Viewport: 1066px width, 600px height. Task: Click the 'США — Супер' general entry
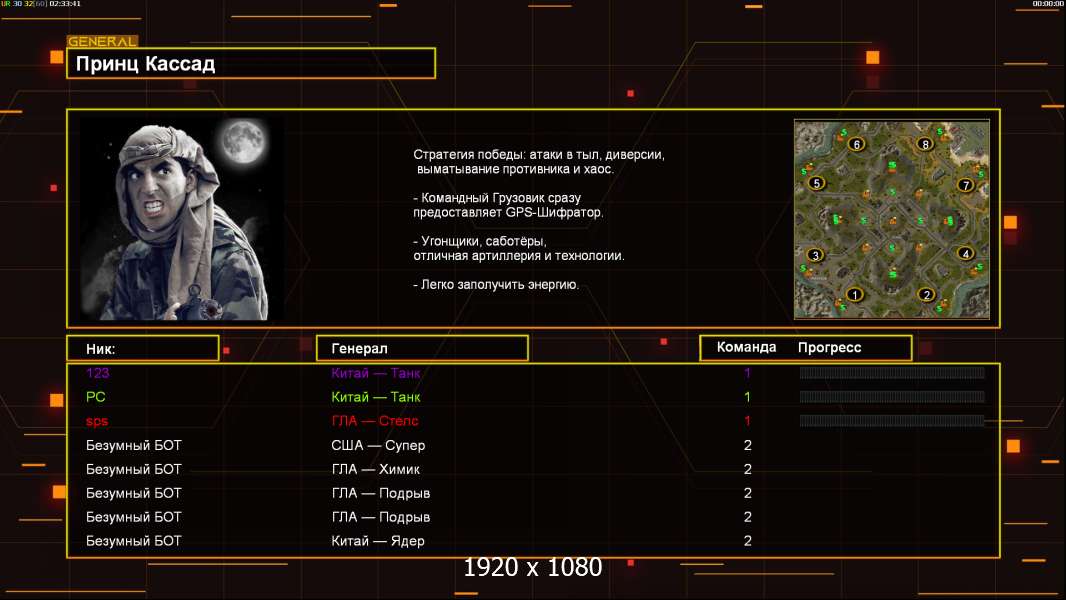pyautogui.click(x=378, y=445)
